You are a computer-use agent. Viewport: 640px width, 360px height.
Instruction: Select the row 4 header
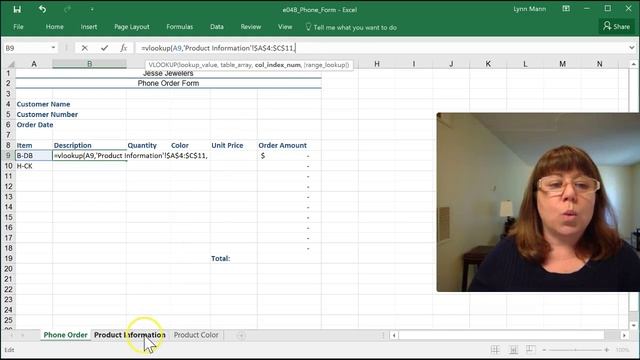click(x=8, y=104)
